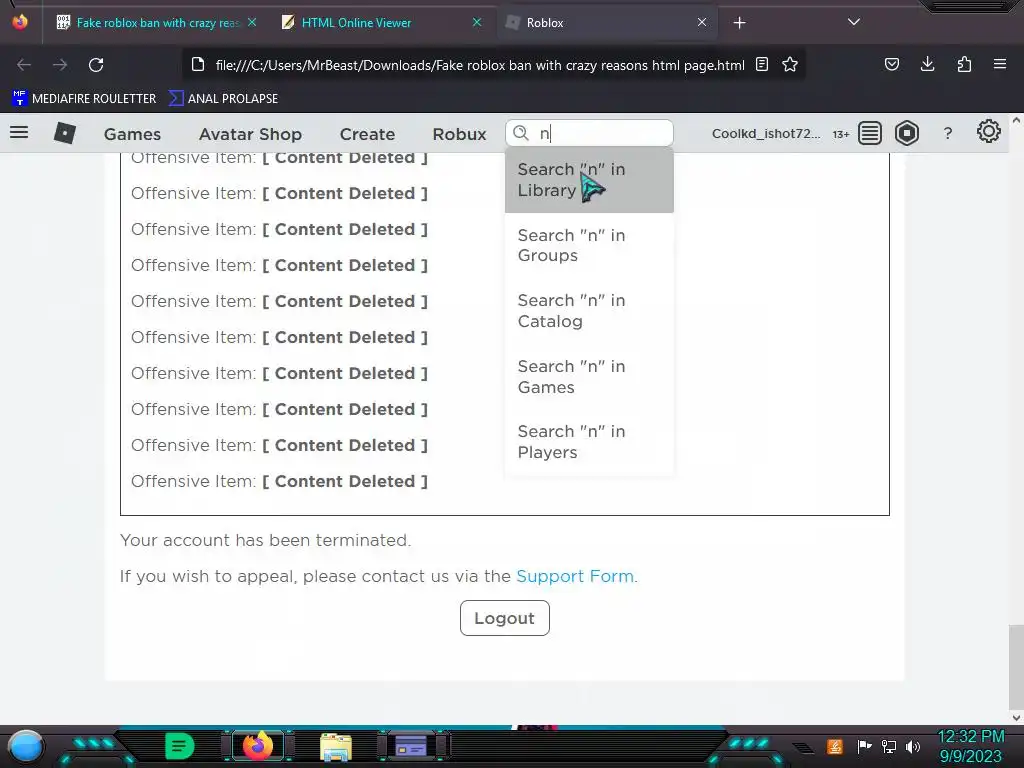The image size is (1024, 768).
Task: Click the scrollbar down arrow
Action: [x=1016, y=717]
